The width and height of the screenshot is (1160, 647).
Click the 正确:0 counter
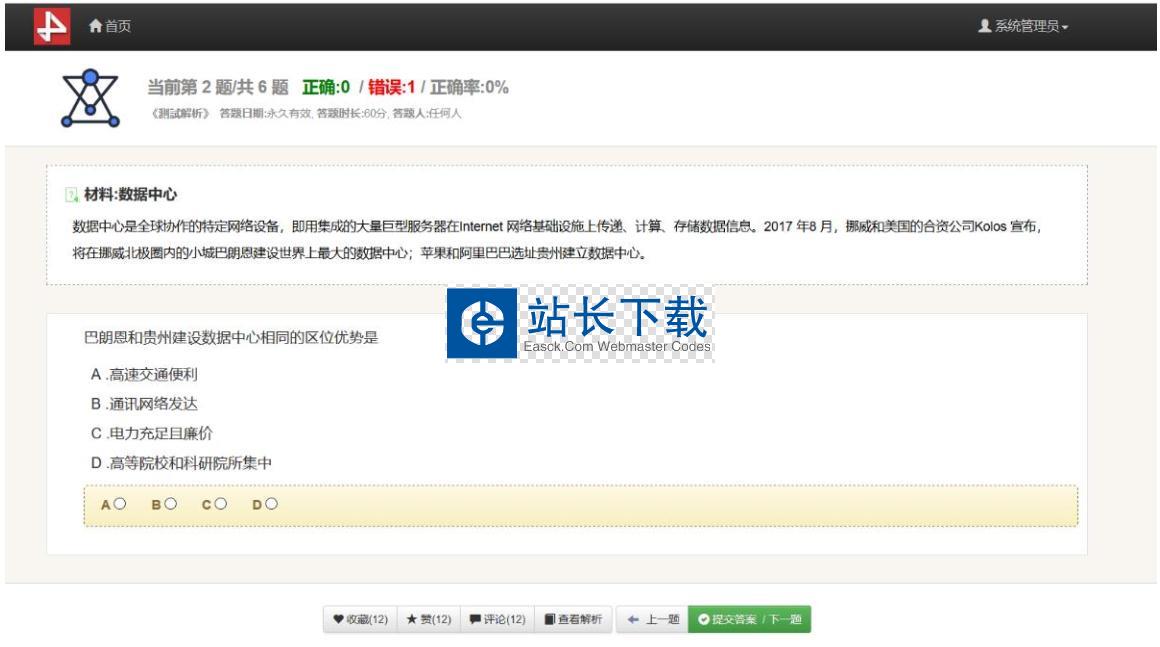[326, 87]
